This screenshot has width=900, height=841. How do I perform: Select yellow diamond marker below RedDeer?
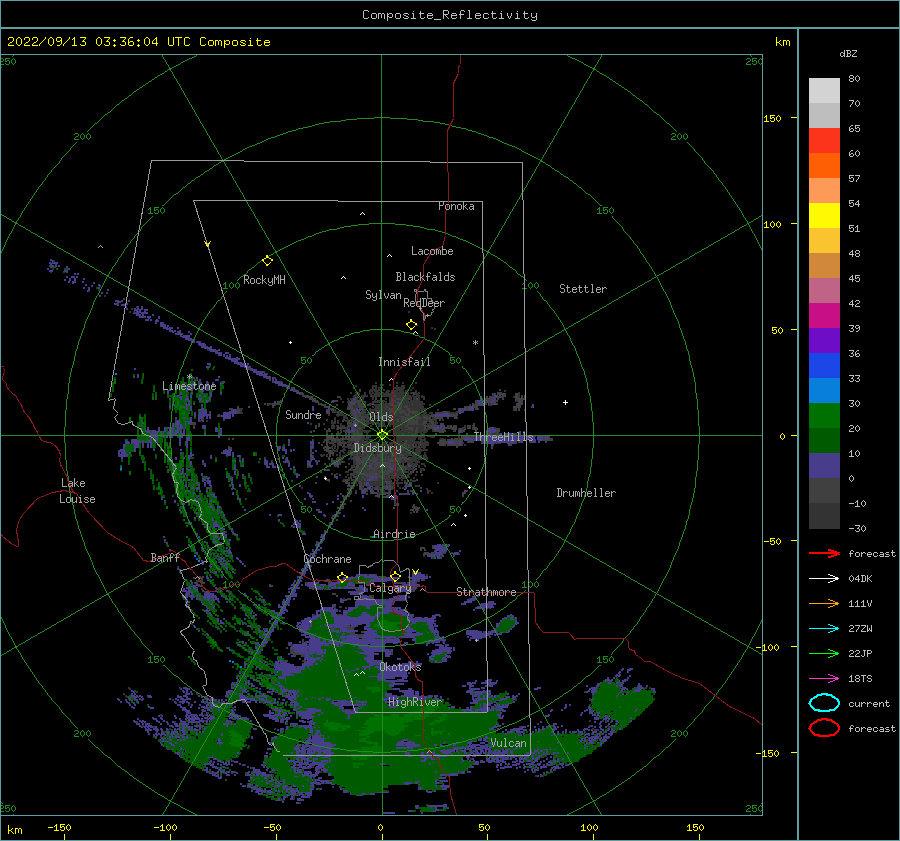click(412, 325)
